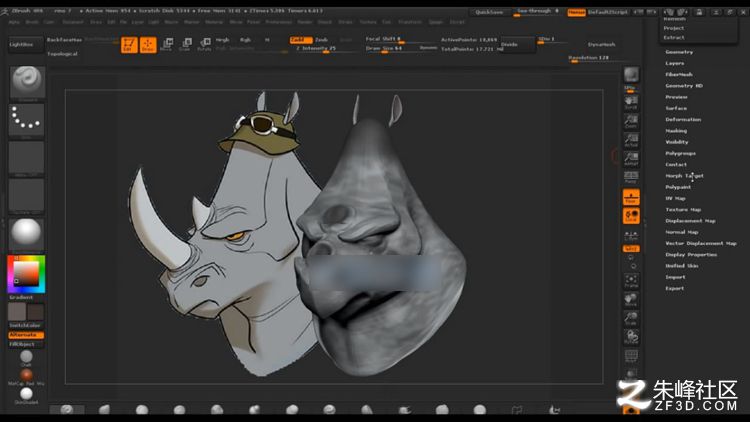Expand the Polypaint subpalette
Screen dimensions: 750x422
678,187
